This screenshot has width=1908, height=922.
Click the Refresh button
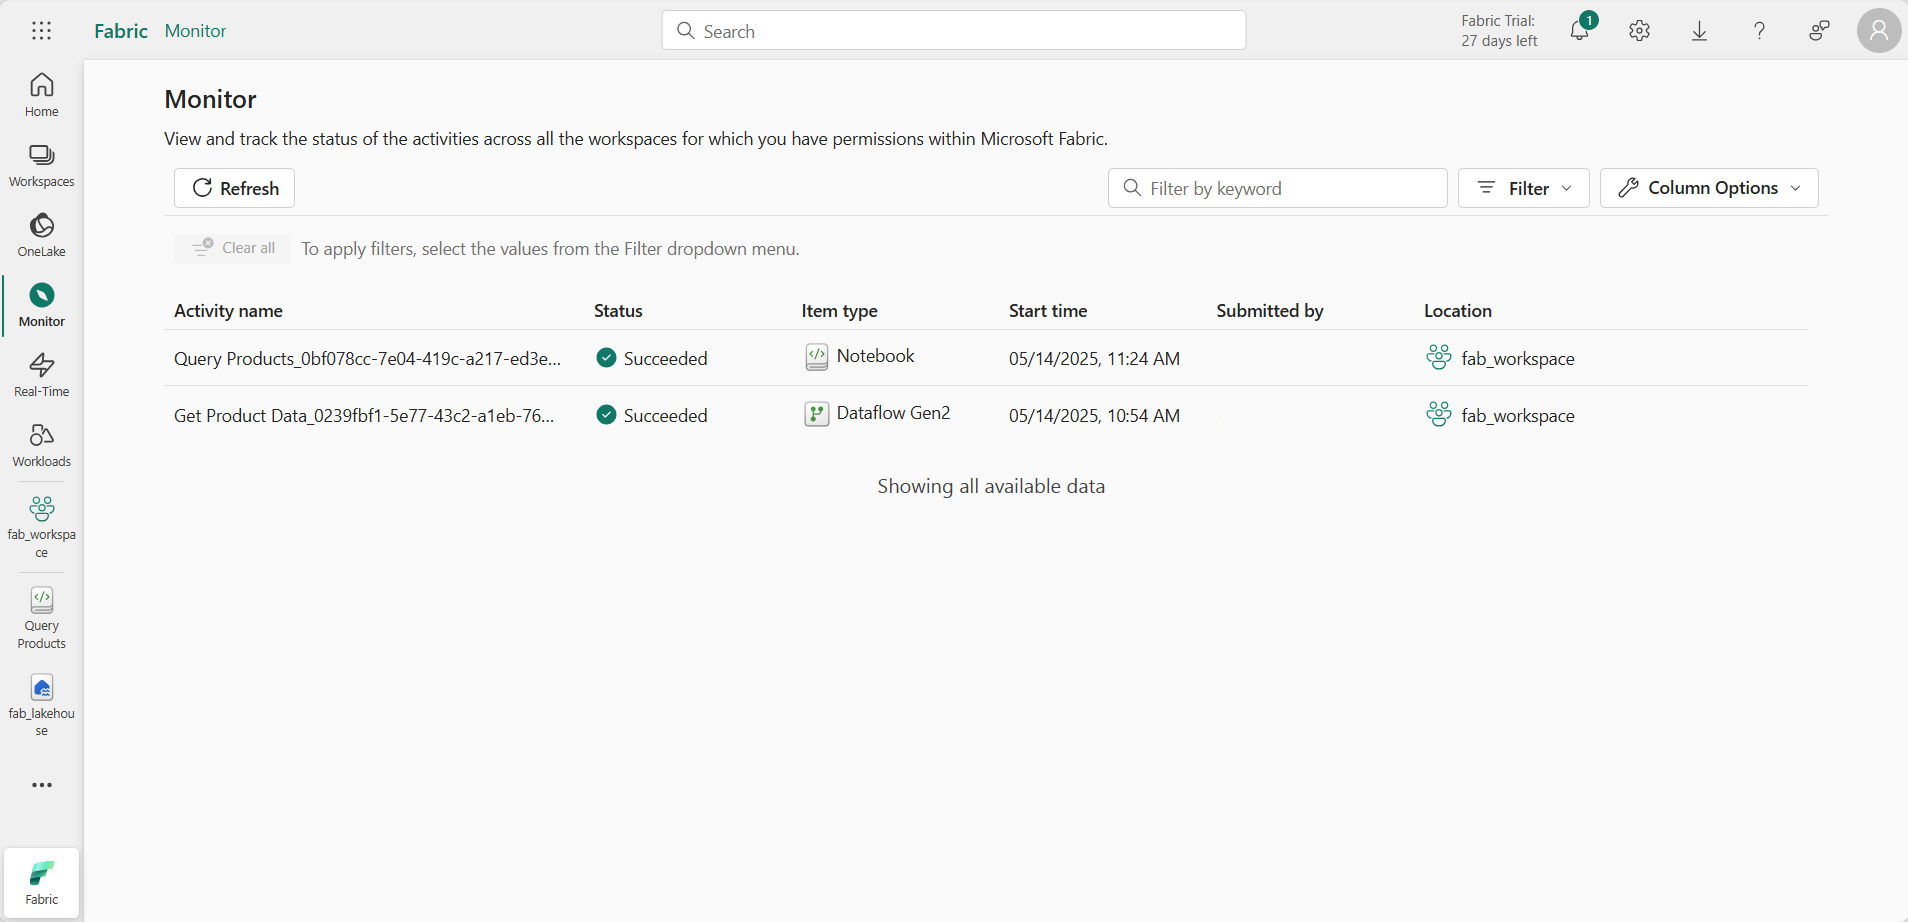[234, 188]
